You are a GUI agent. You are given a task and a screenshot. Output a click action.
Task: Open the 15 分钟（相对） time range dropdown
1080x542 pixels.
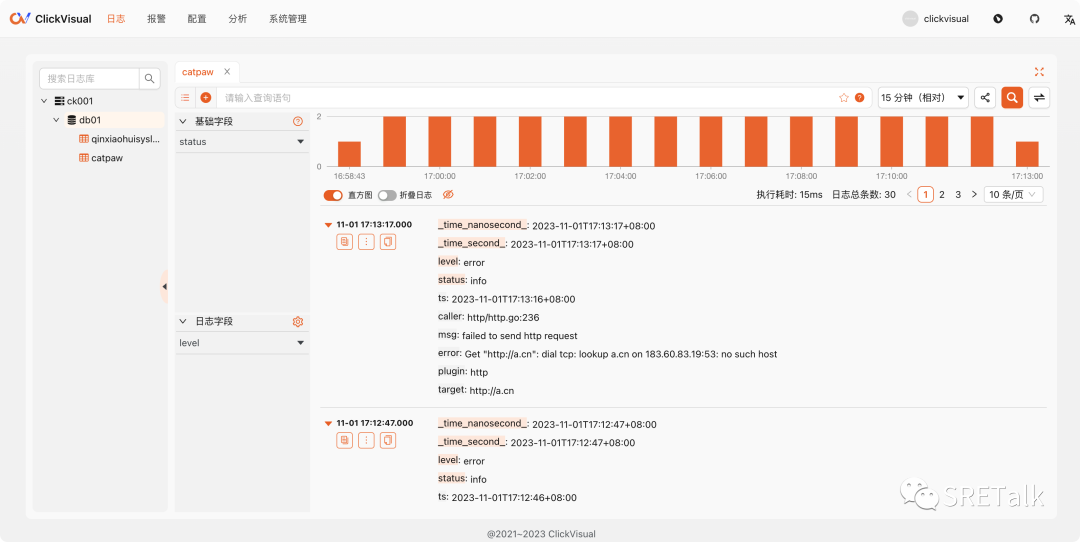tap(923, 98)
